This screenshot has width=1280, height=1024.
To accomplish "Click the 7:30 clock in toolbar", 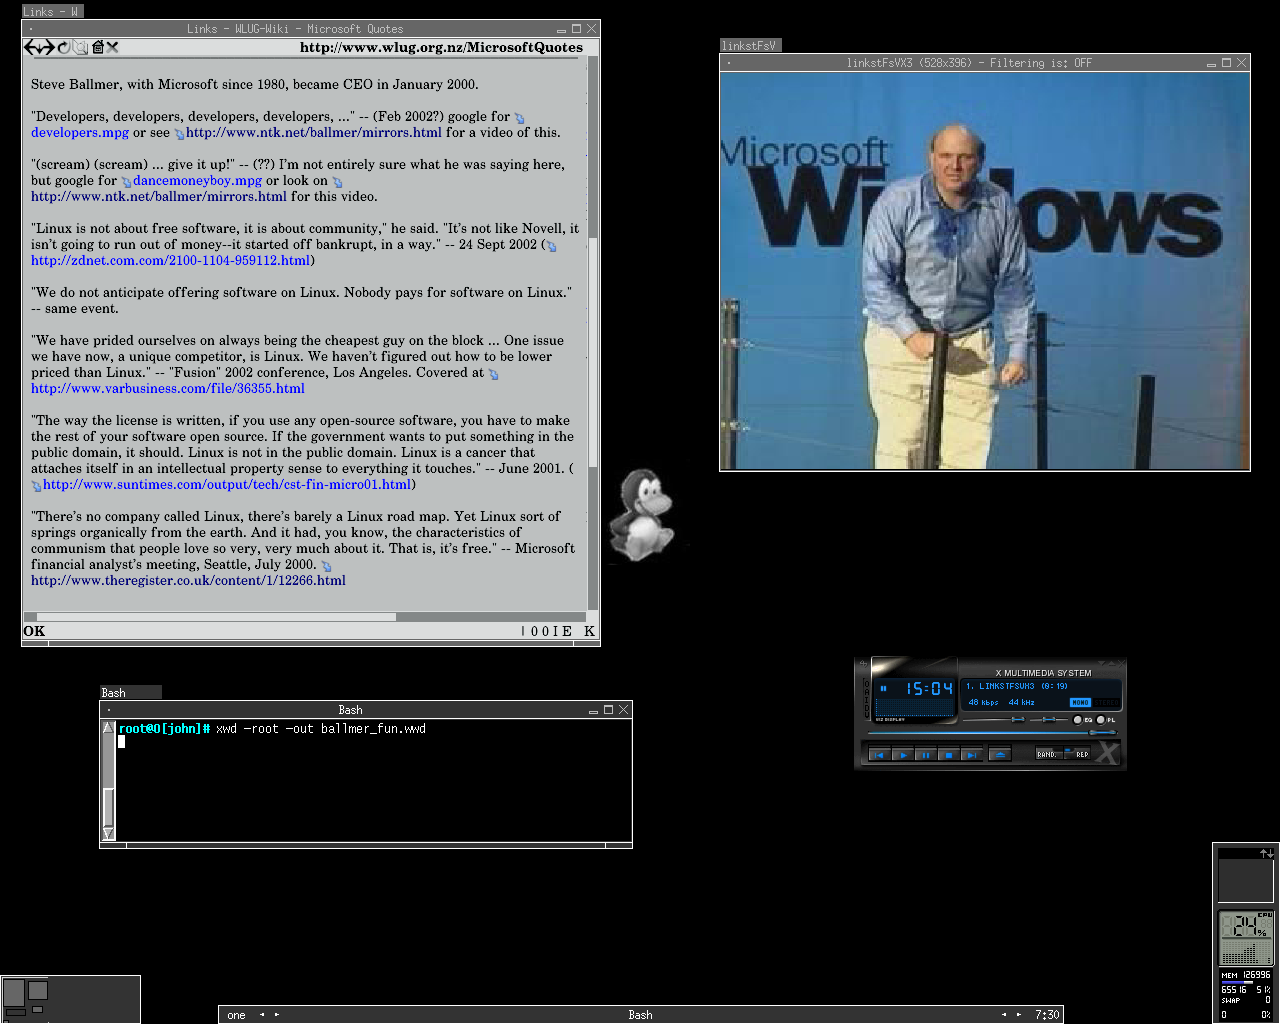I will click(x=1047, y=1015).
